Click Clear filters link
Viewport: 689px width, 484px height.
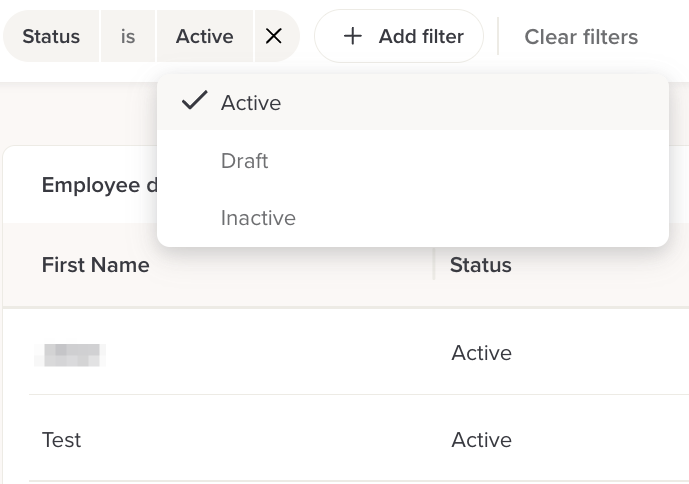(581, 37)
